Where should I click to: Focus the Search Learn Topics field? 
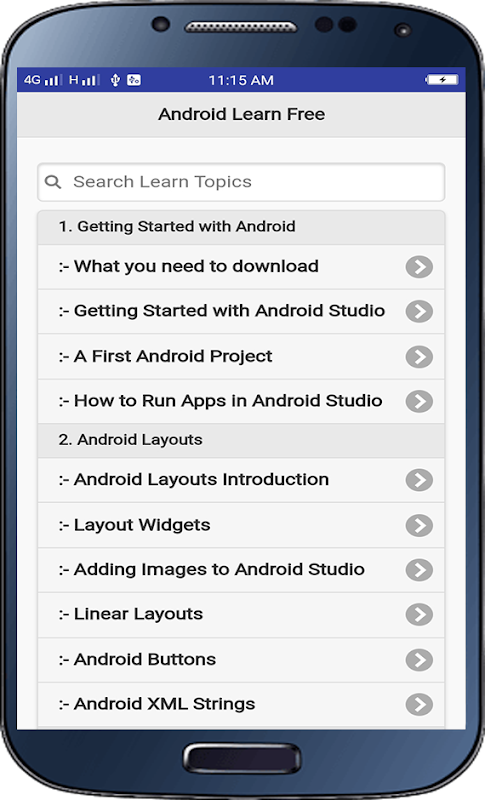[x=241, y=182]
